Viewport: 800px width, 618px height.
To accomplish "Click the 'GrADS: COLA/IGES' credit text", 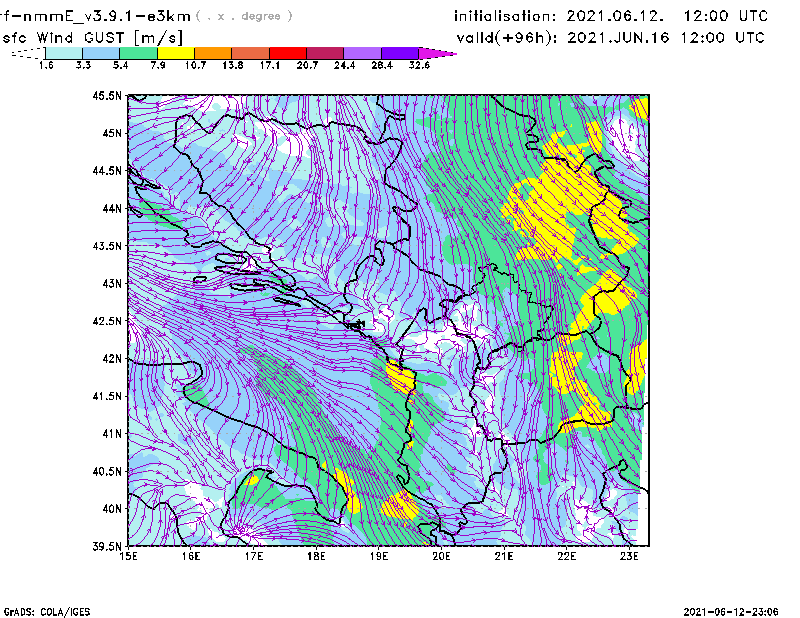I will click(47, 612).
